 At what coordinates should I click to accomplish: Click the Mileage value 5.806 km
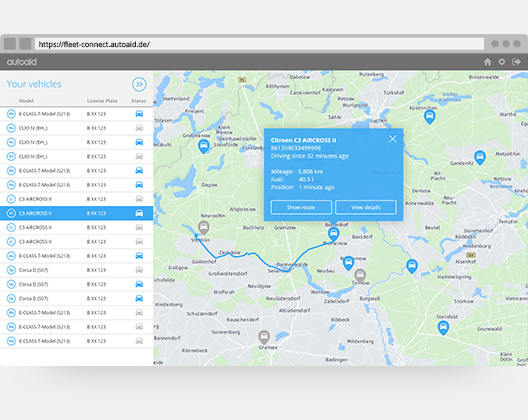310,171
